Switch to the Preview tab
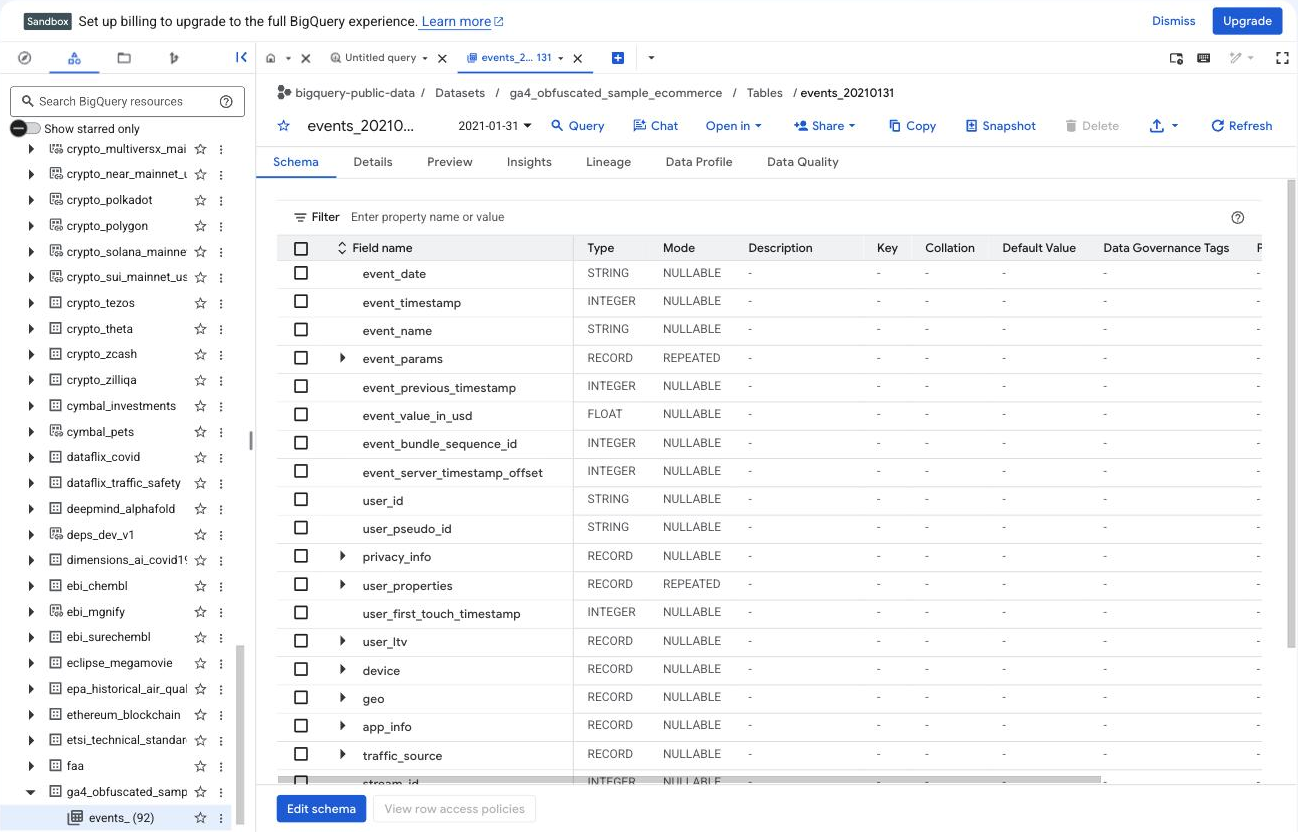The height and width of the screenshot is (832, 1298). (450, 162)
